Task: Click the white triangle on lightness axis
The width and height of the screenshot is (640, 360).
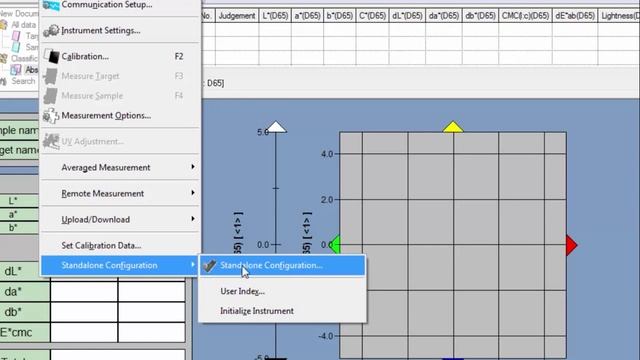Action: pos(276,127)
